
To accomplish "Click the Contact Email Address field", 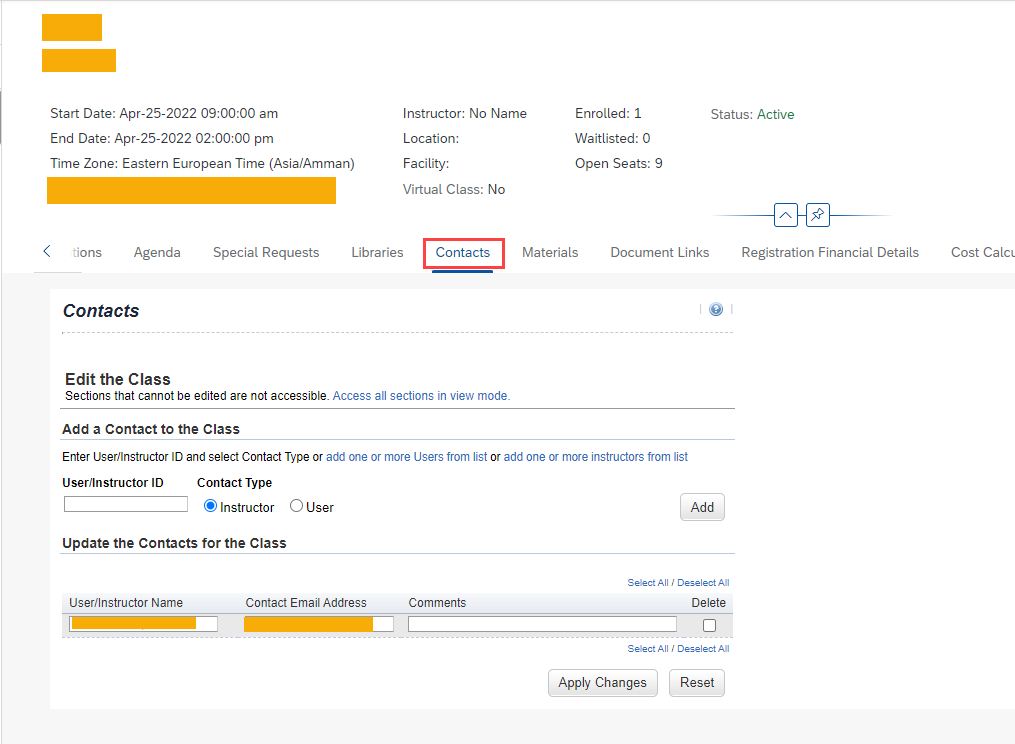I will 318,624.
